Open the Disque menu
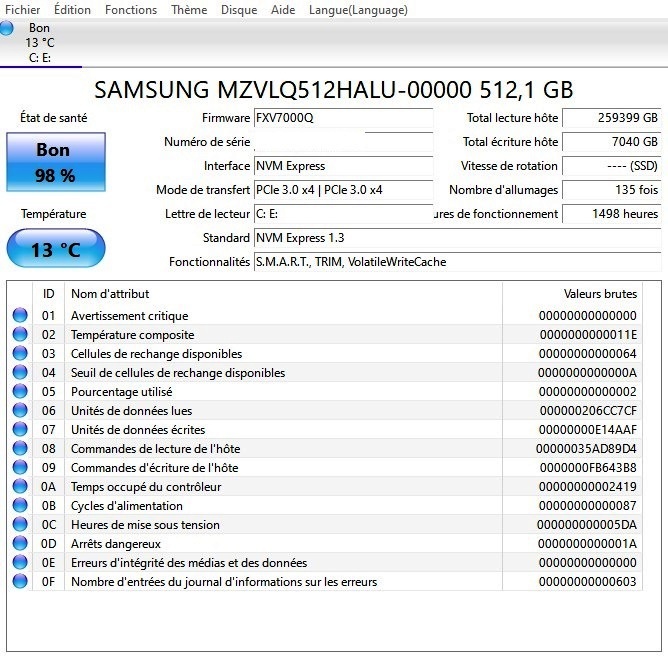The image size is (668, 658). [x=239, y=10]
